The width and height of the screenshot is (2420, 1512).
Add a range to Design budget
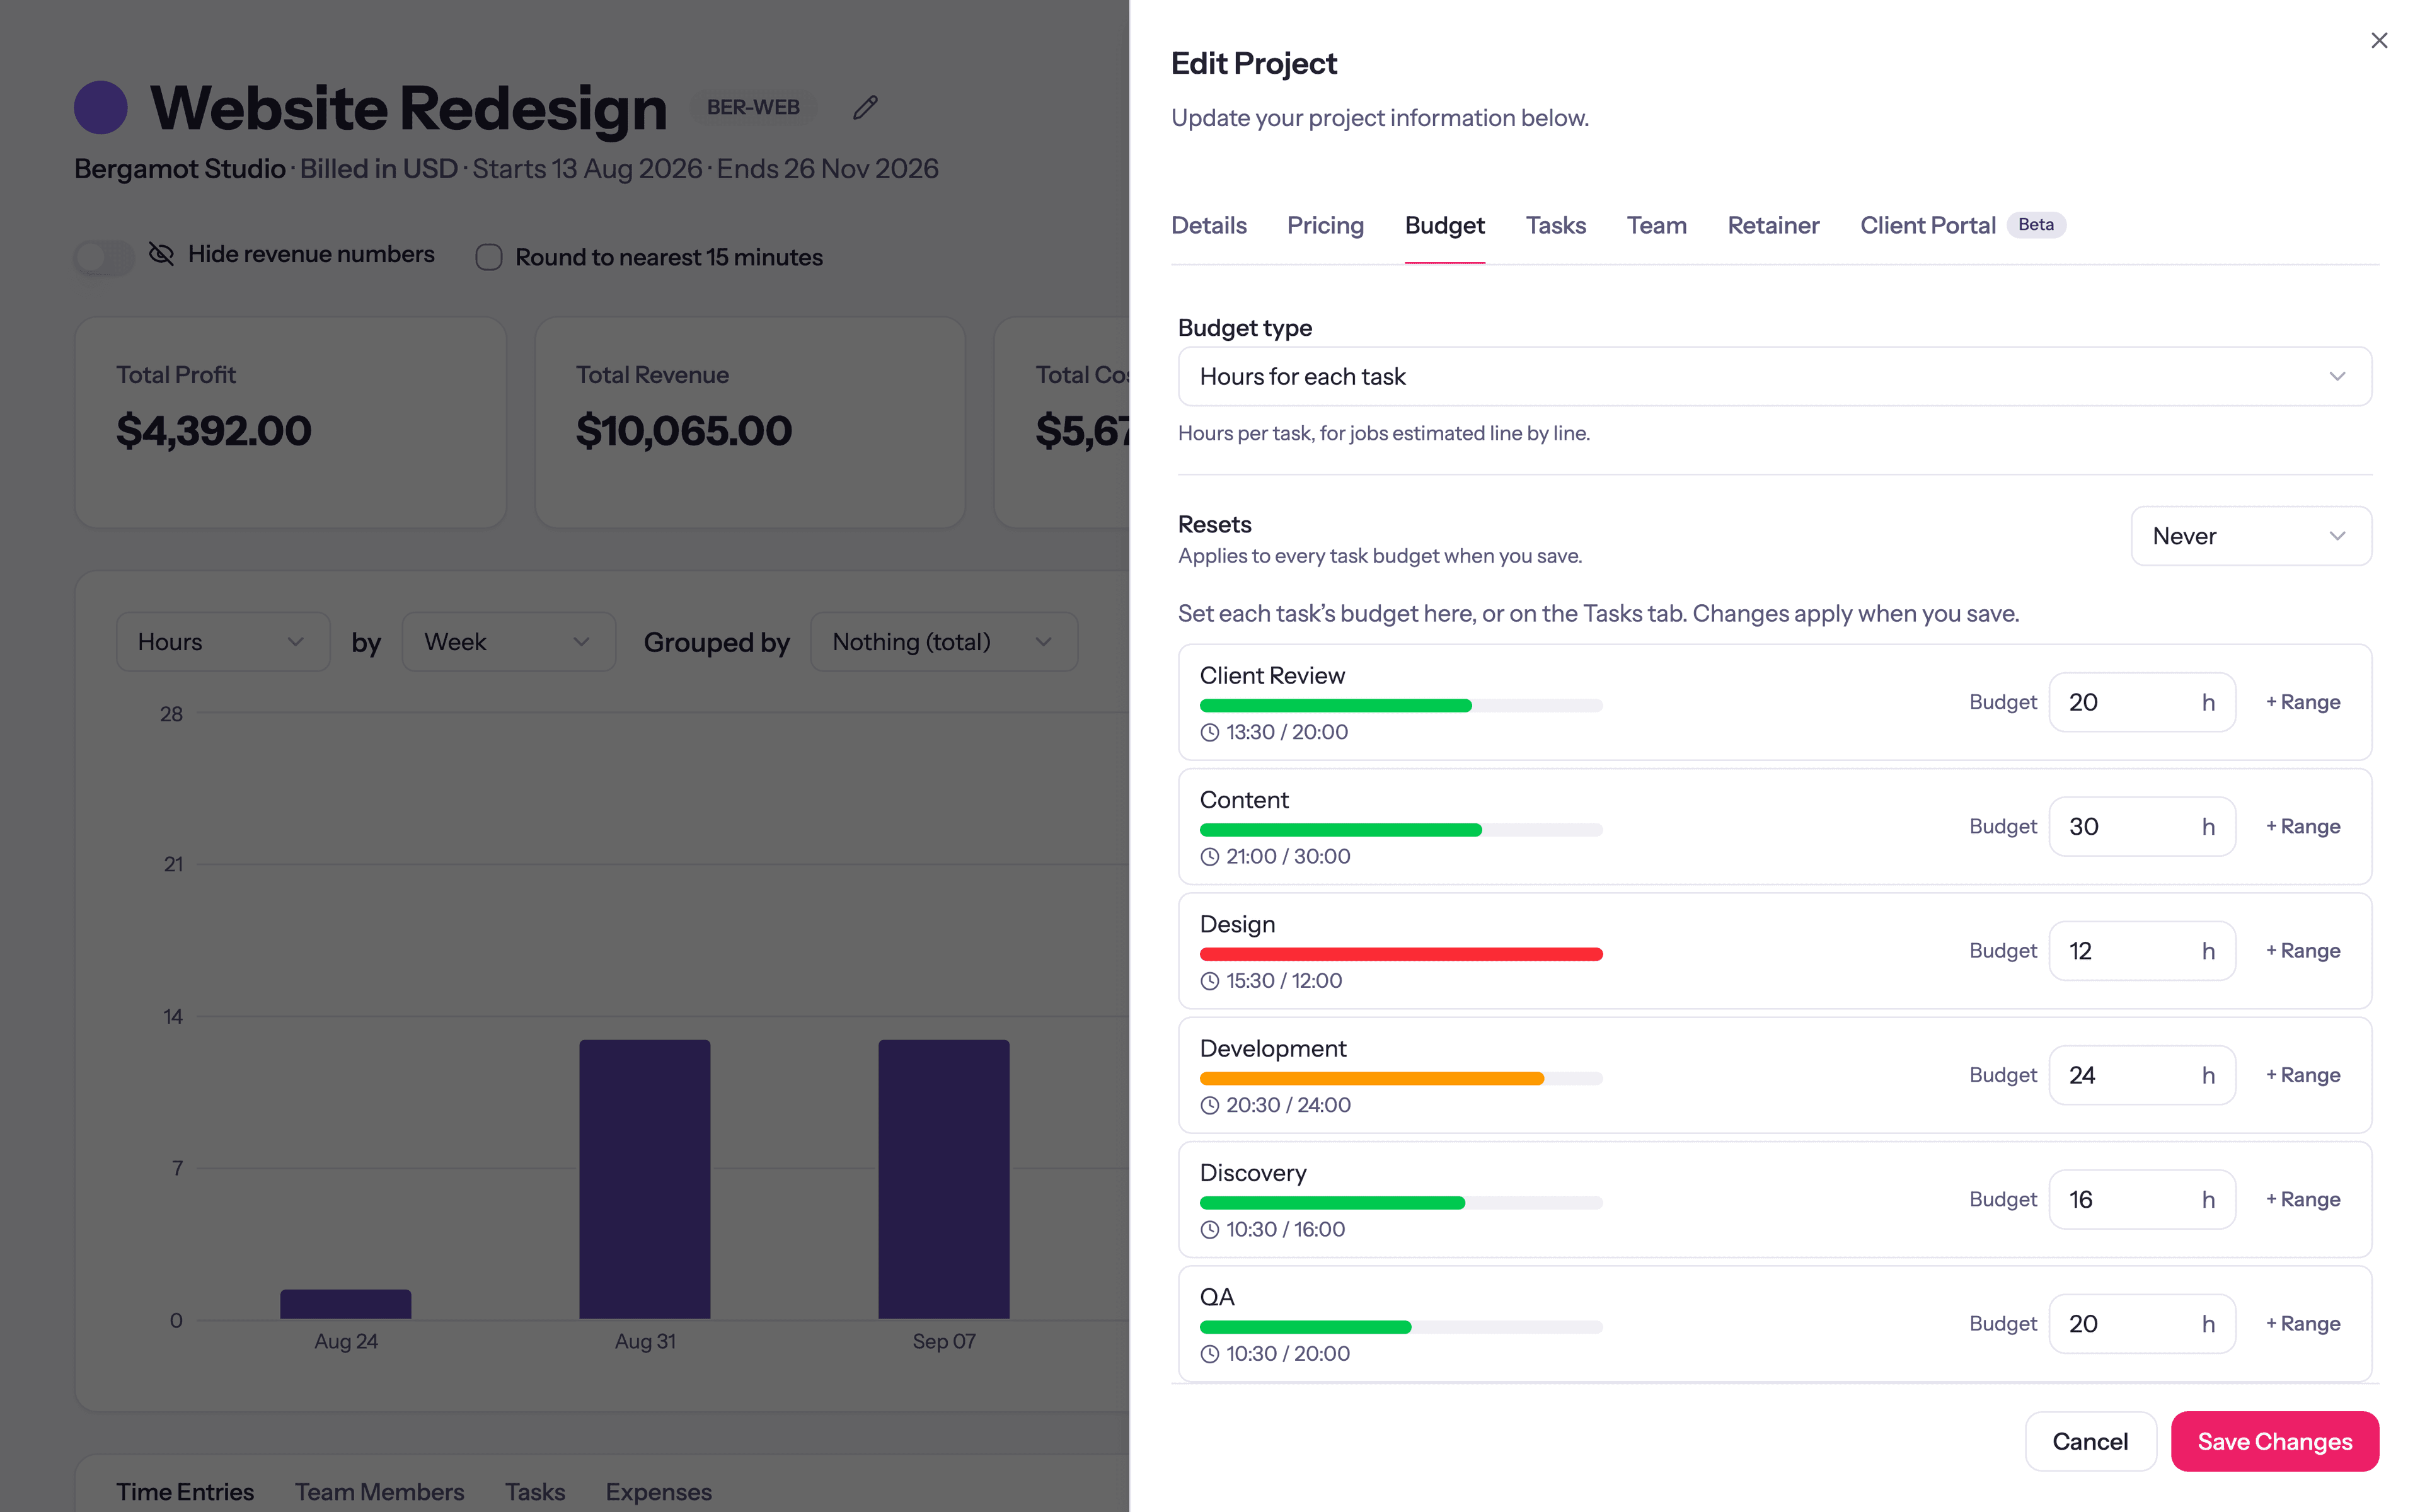tap(2302, 951)
